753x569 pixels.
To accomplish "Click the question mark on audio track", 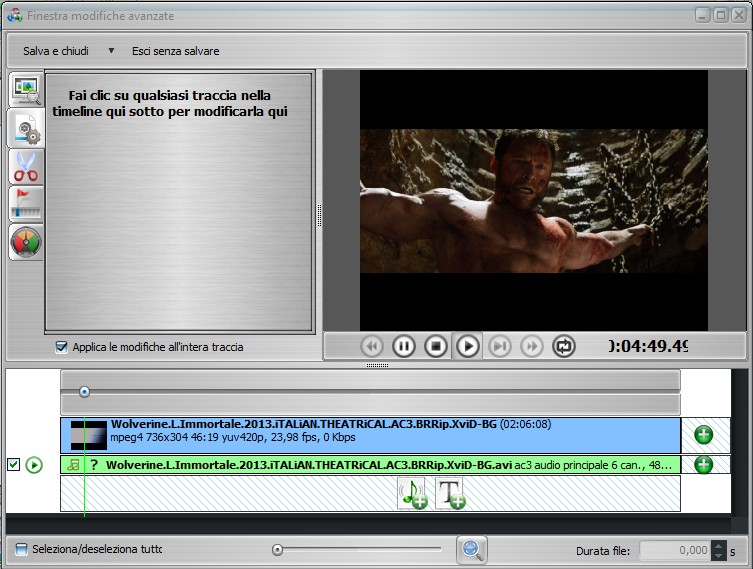I will pyautogui.click(x=94, y=465).
